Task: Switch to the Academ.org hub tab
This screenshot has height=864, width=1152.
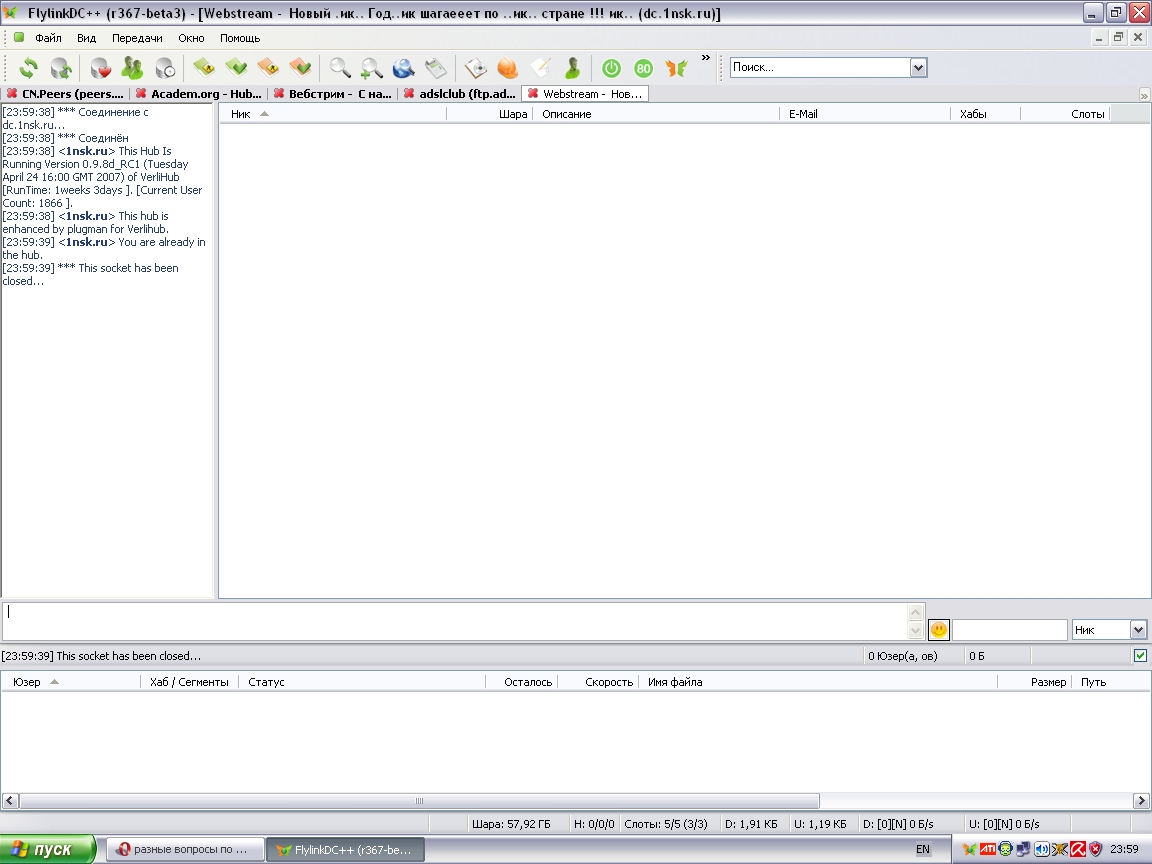Action: point(200,94)
